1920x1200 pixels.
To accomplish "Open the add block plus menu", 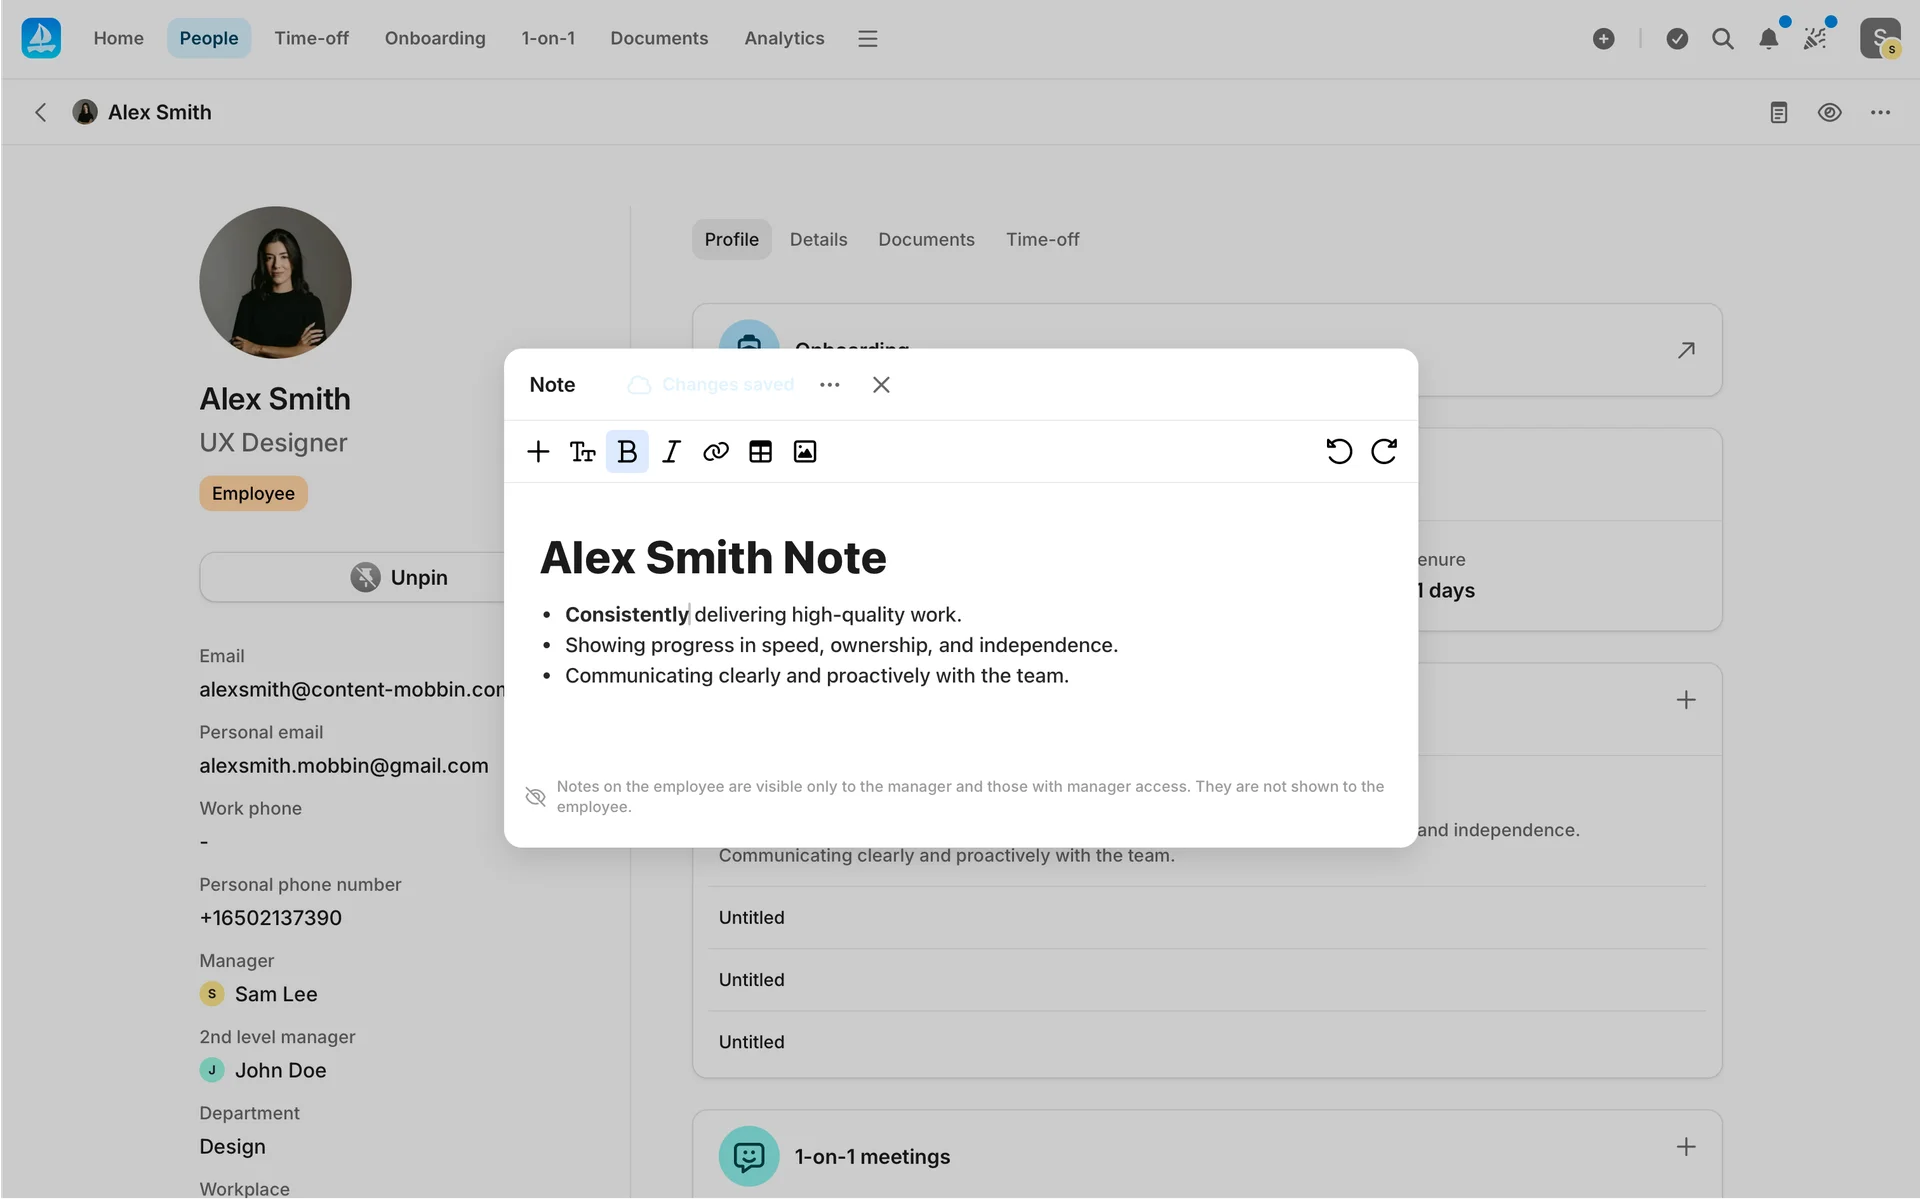I will pos(538,452).
